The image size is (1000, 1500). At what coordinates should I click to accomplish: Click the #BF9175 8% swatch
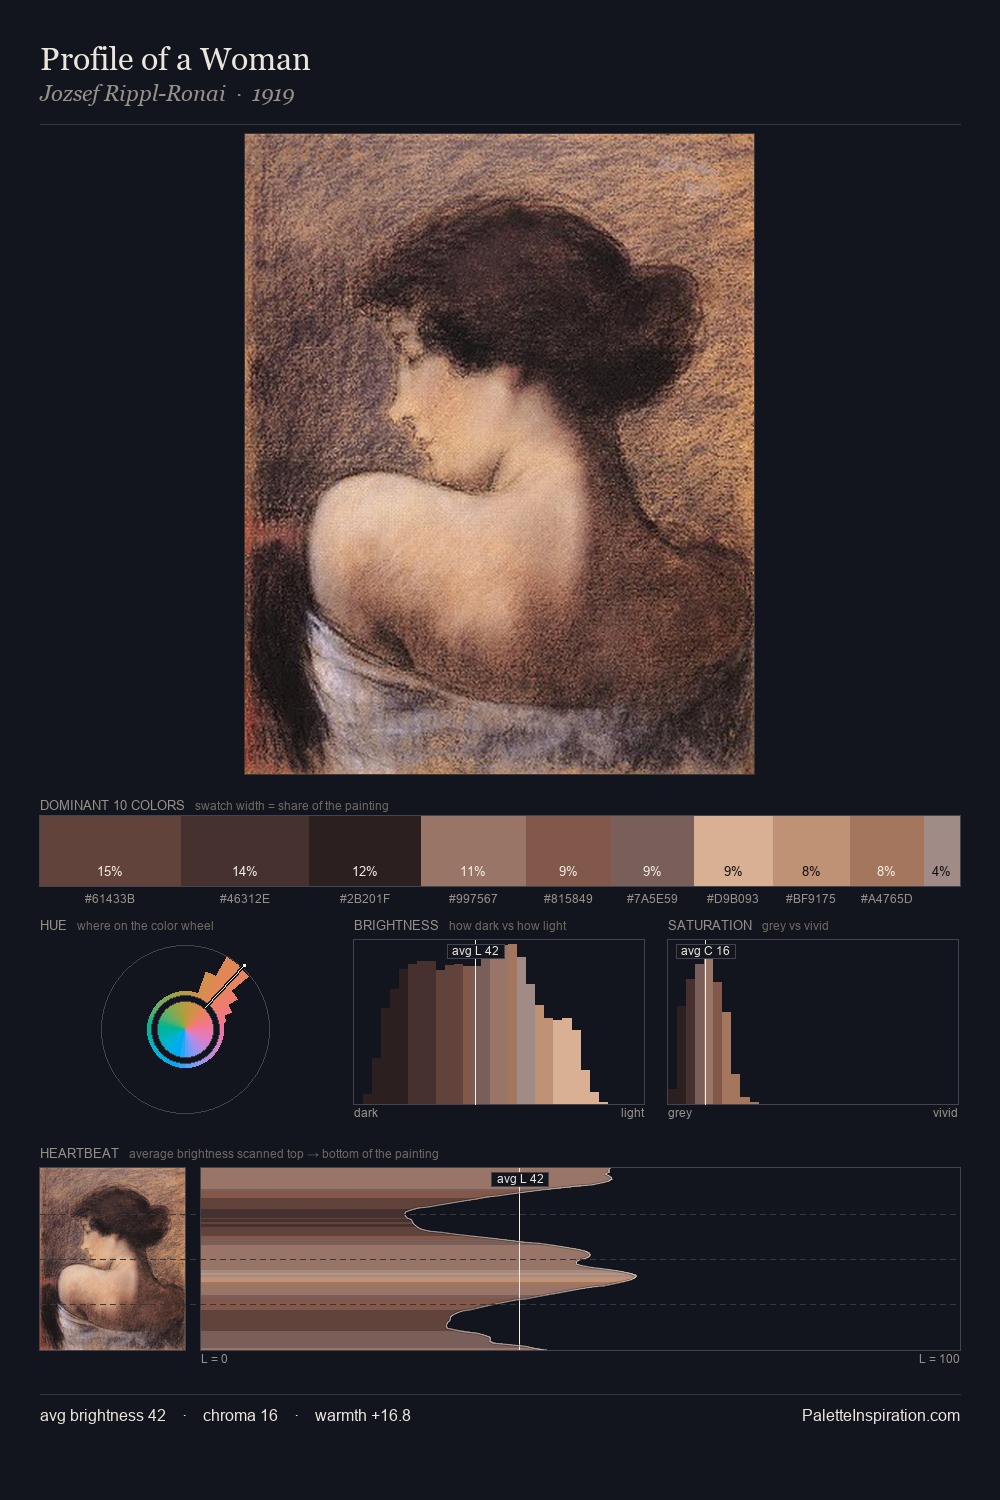coord(811,851)
